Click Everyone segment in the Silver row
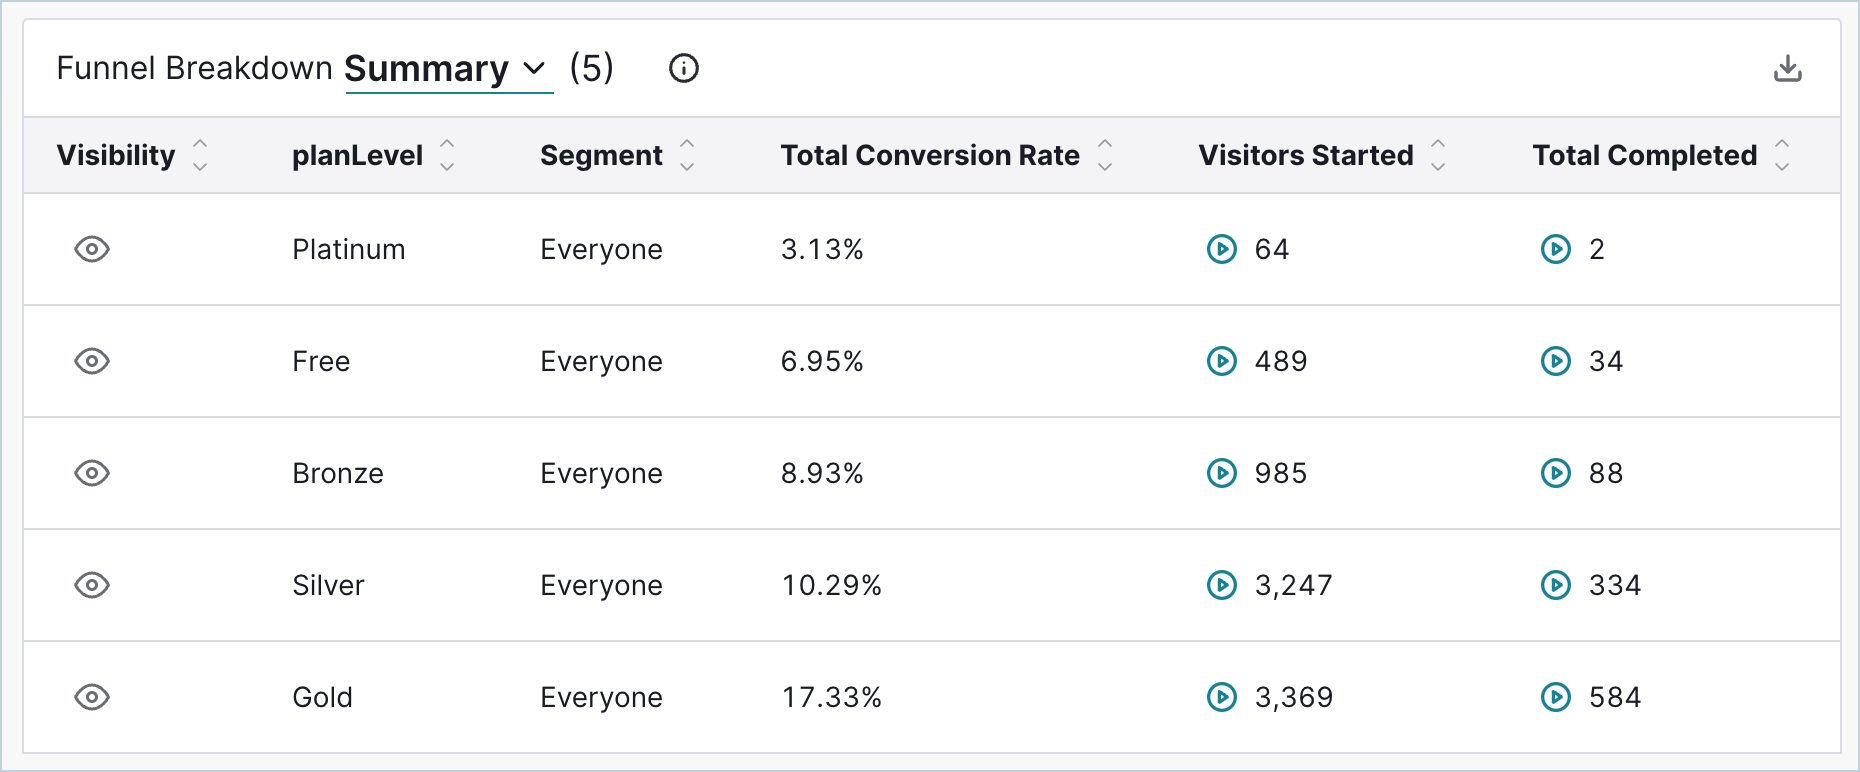Viewport: 1860px width, 772px height. tap(601, 586)
